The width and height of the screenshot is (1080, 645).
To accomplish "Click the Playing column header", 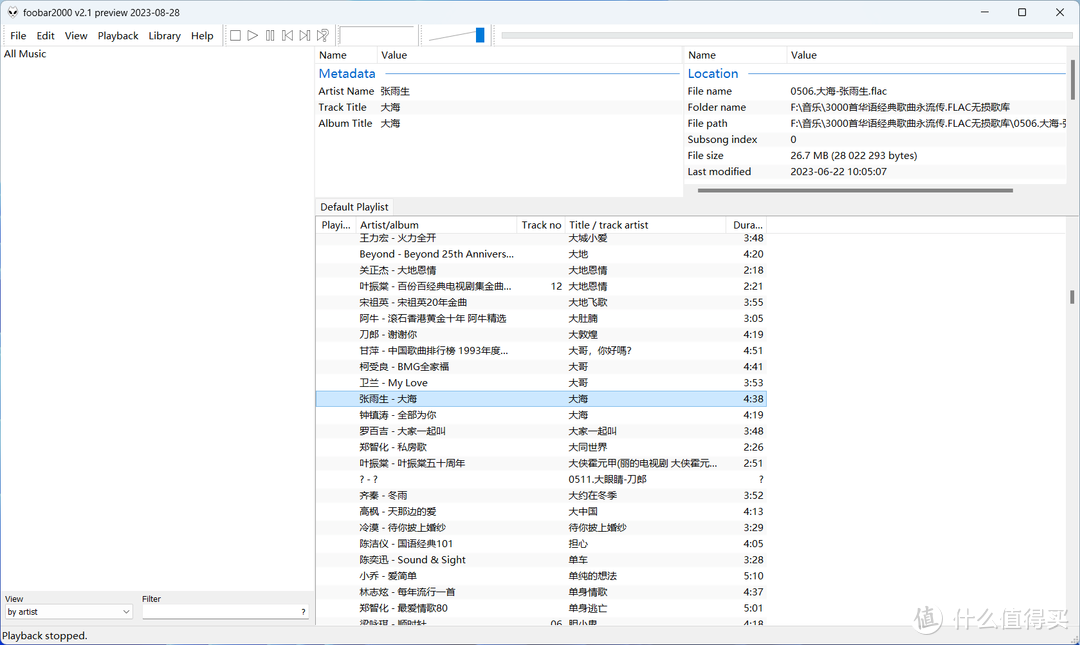I will click(x=336, y=225).
